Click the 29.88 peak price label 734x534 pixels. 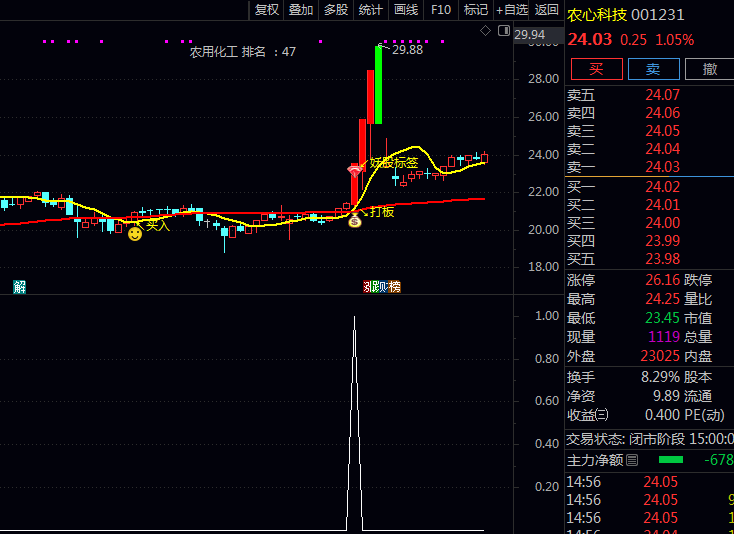click(x=407, y=50)
